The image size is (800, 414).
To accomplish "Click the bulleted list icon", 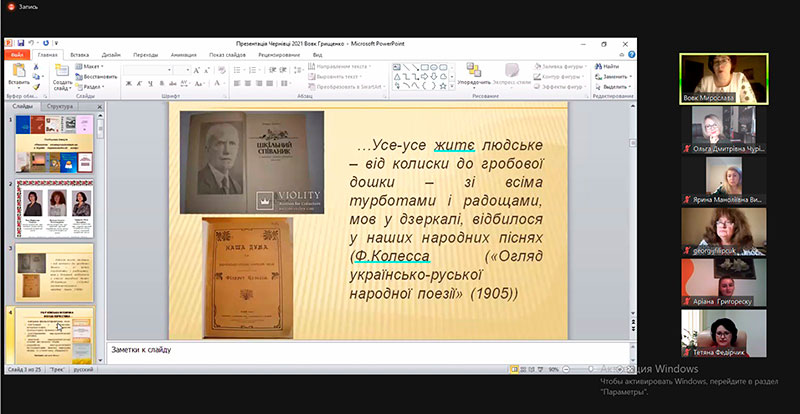I will pos(238,70).
